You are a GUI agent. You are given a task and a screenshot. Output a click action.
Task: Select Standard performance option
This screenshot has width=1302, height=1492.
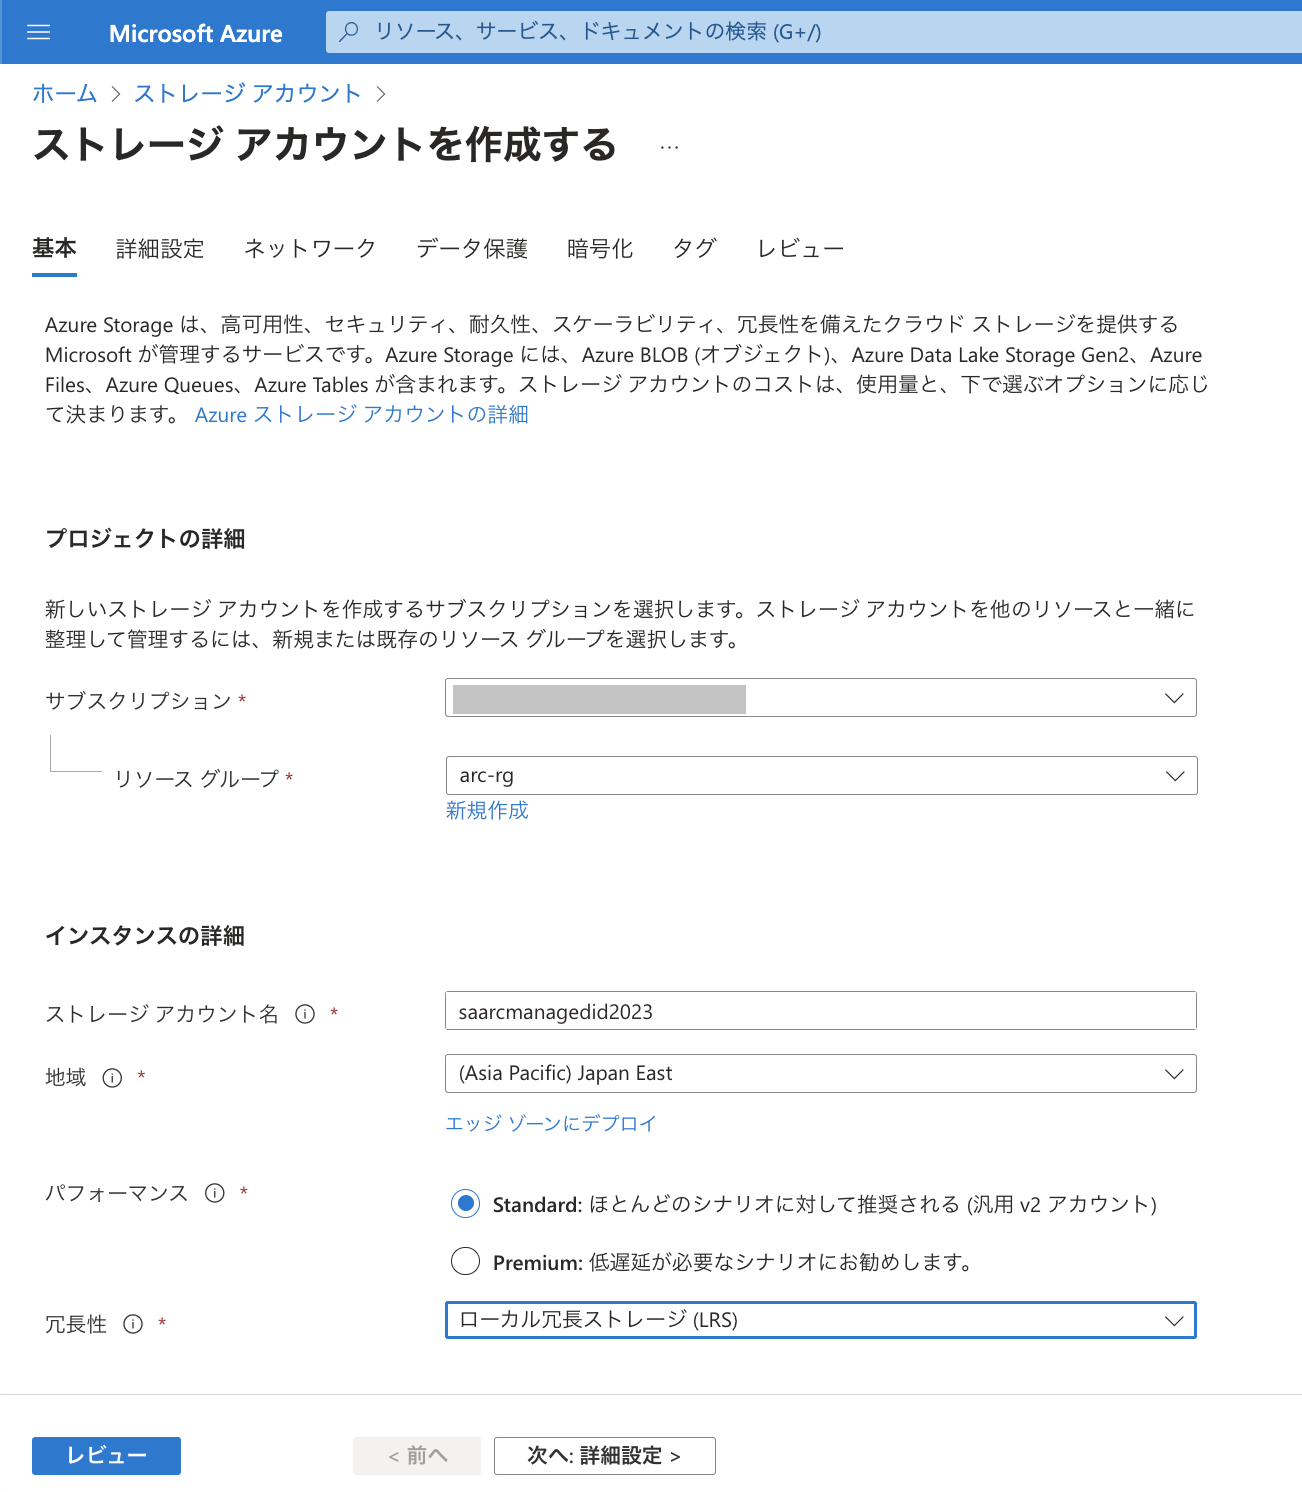tap(465, 1203)
